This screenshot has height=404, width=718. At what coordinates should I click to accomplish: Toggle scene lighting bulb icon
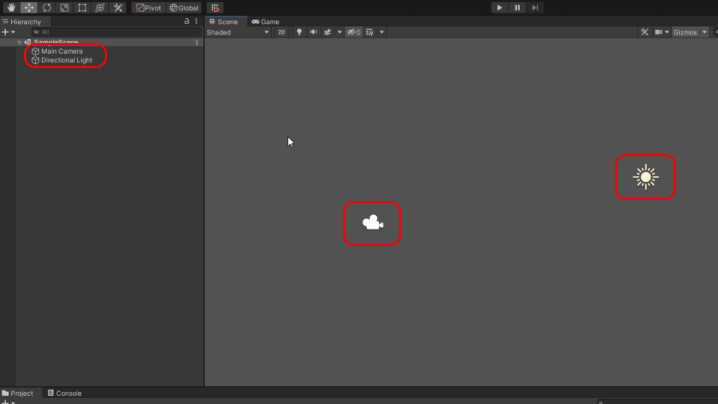pyautogui.click(x=299, y=32)
